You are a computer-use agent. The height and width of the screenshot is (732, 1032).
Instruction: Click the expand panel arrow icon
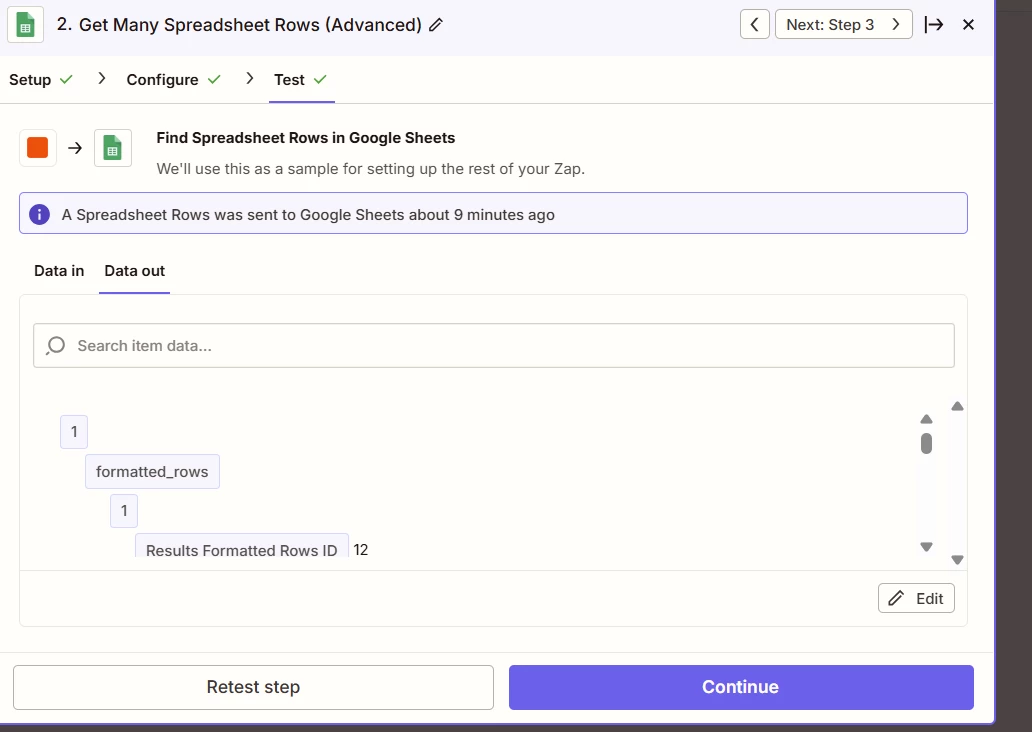tap(933, 24)
